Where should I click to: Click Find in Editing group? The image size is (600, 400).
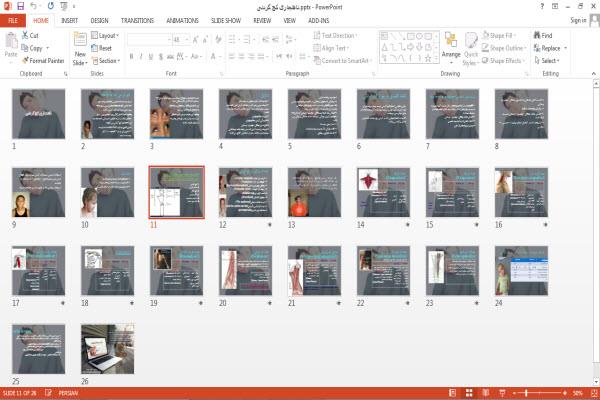pos(543,35)
